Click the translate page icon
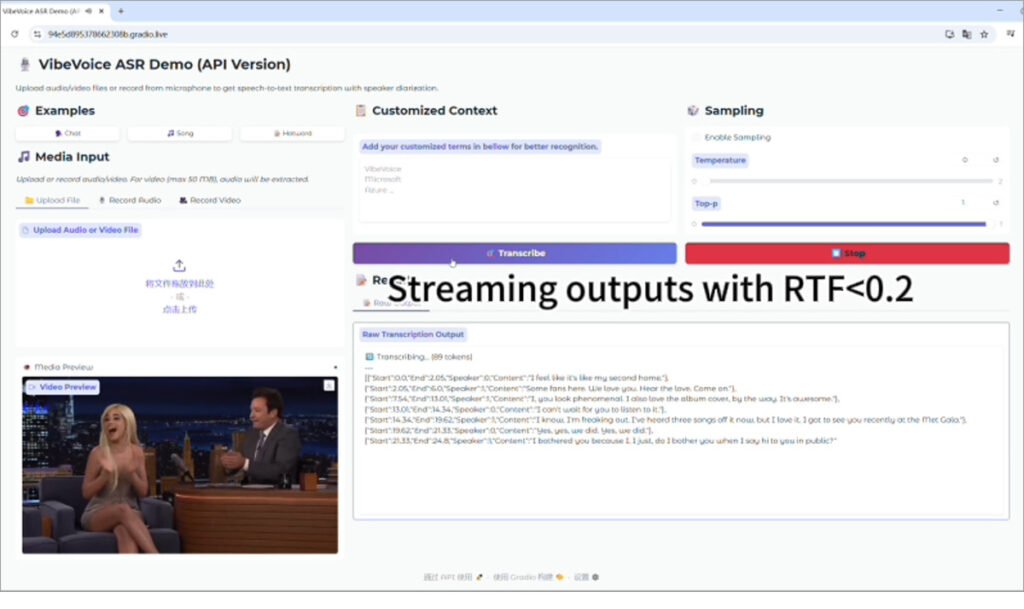 [966, 33]
